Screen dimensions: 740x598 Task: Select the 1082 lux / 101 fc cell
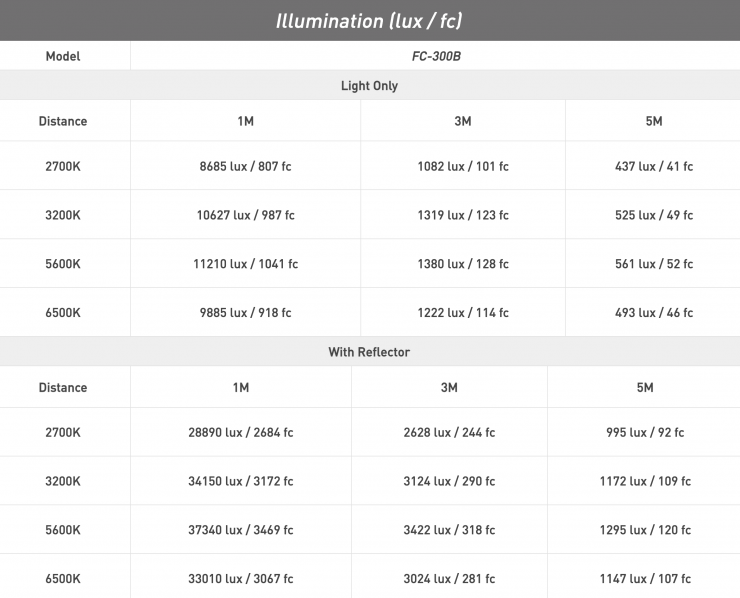click(x=463, y=166)
